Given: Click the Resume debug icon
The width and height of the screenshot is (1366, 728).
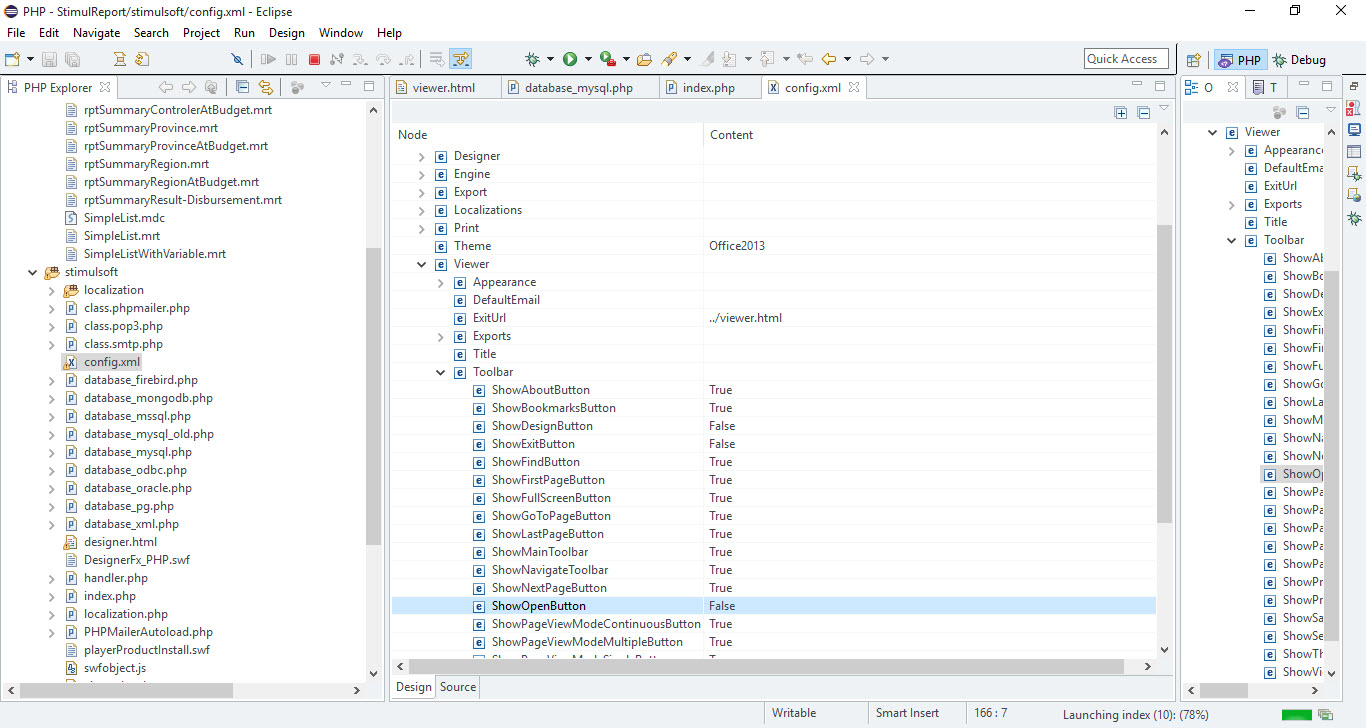Looking at the screenshot, I should (x=268, y=59).
